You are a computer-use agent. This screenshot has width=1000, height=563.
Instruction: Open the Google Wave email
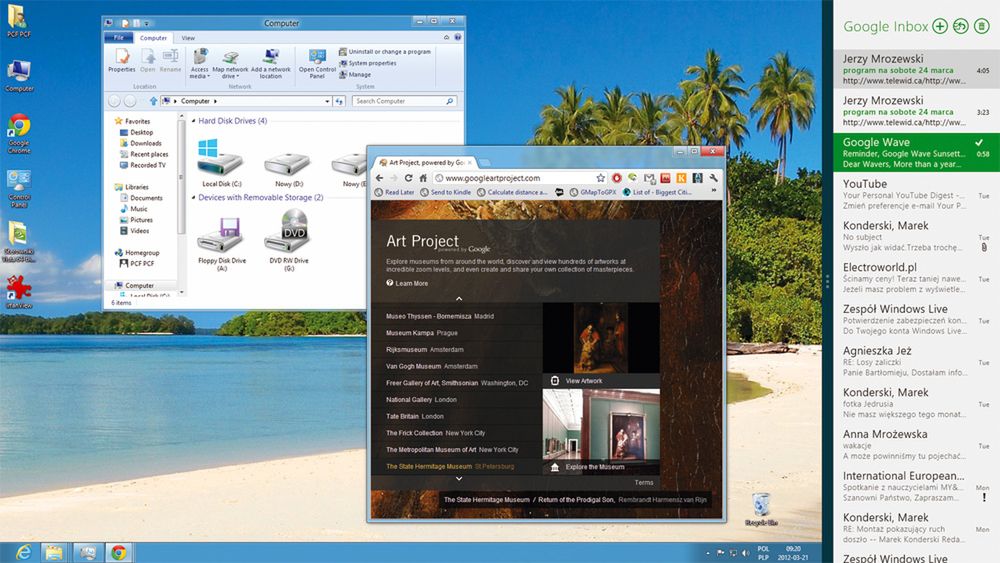916,152
